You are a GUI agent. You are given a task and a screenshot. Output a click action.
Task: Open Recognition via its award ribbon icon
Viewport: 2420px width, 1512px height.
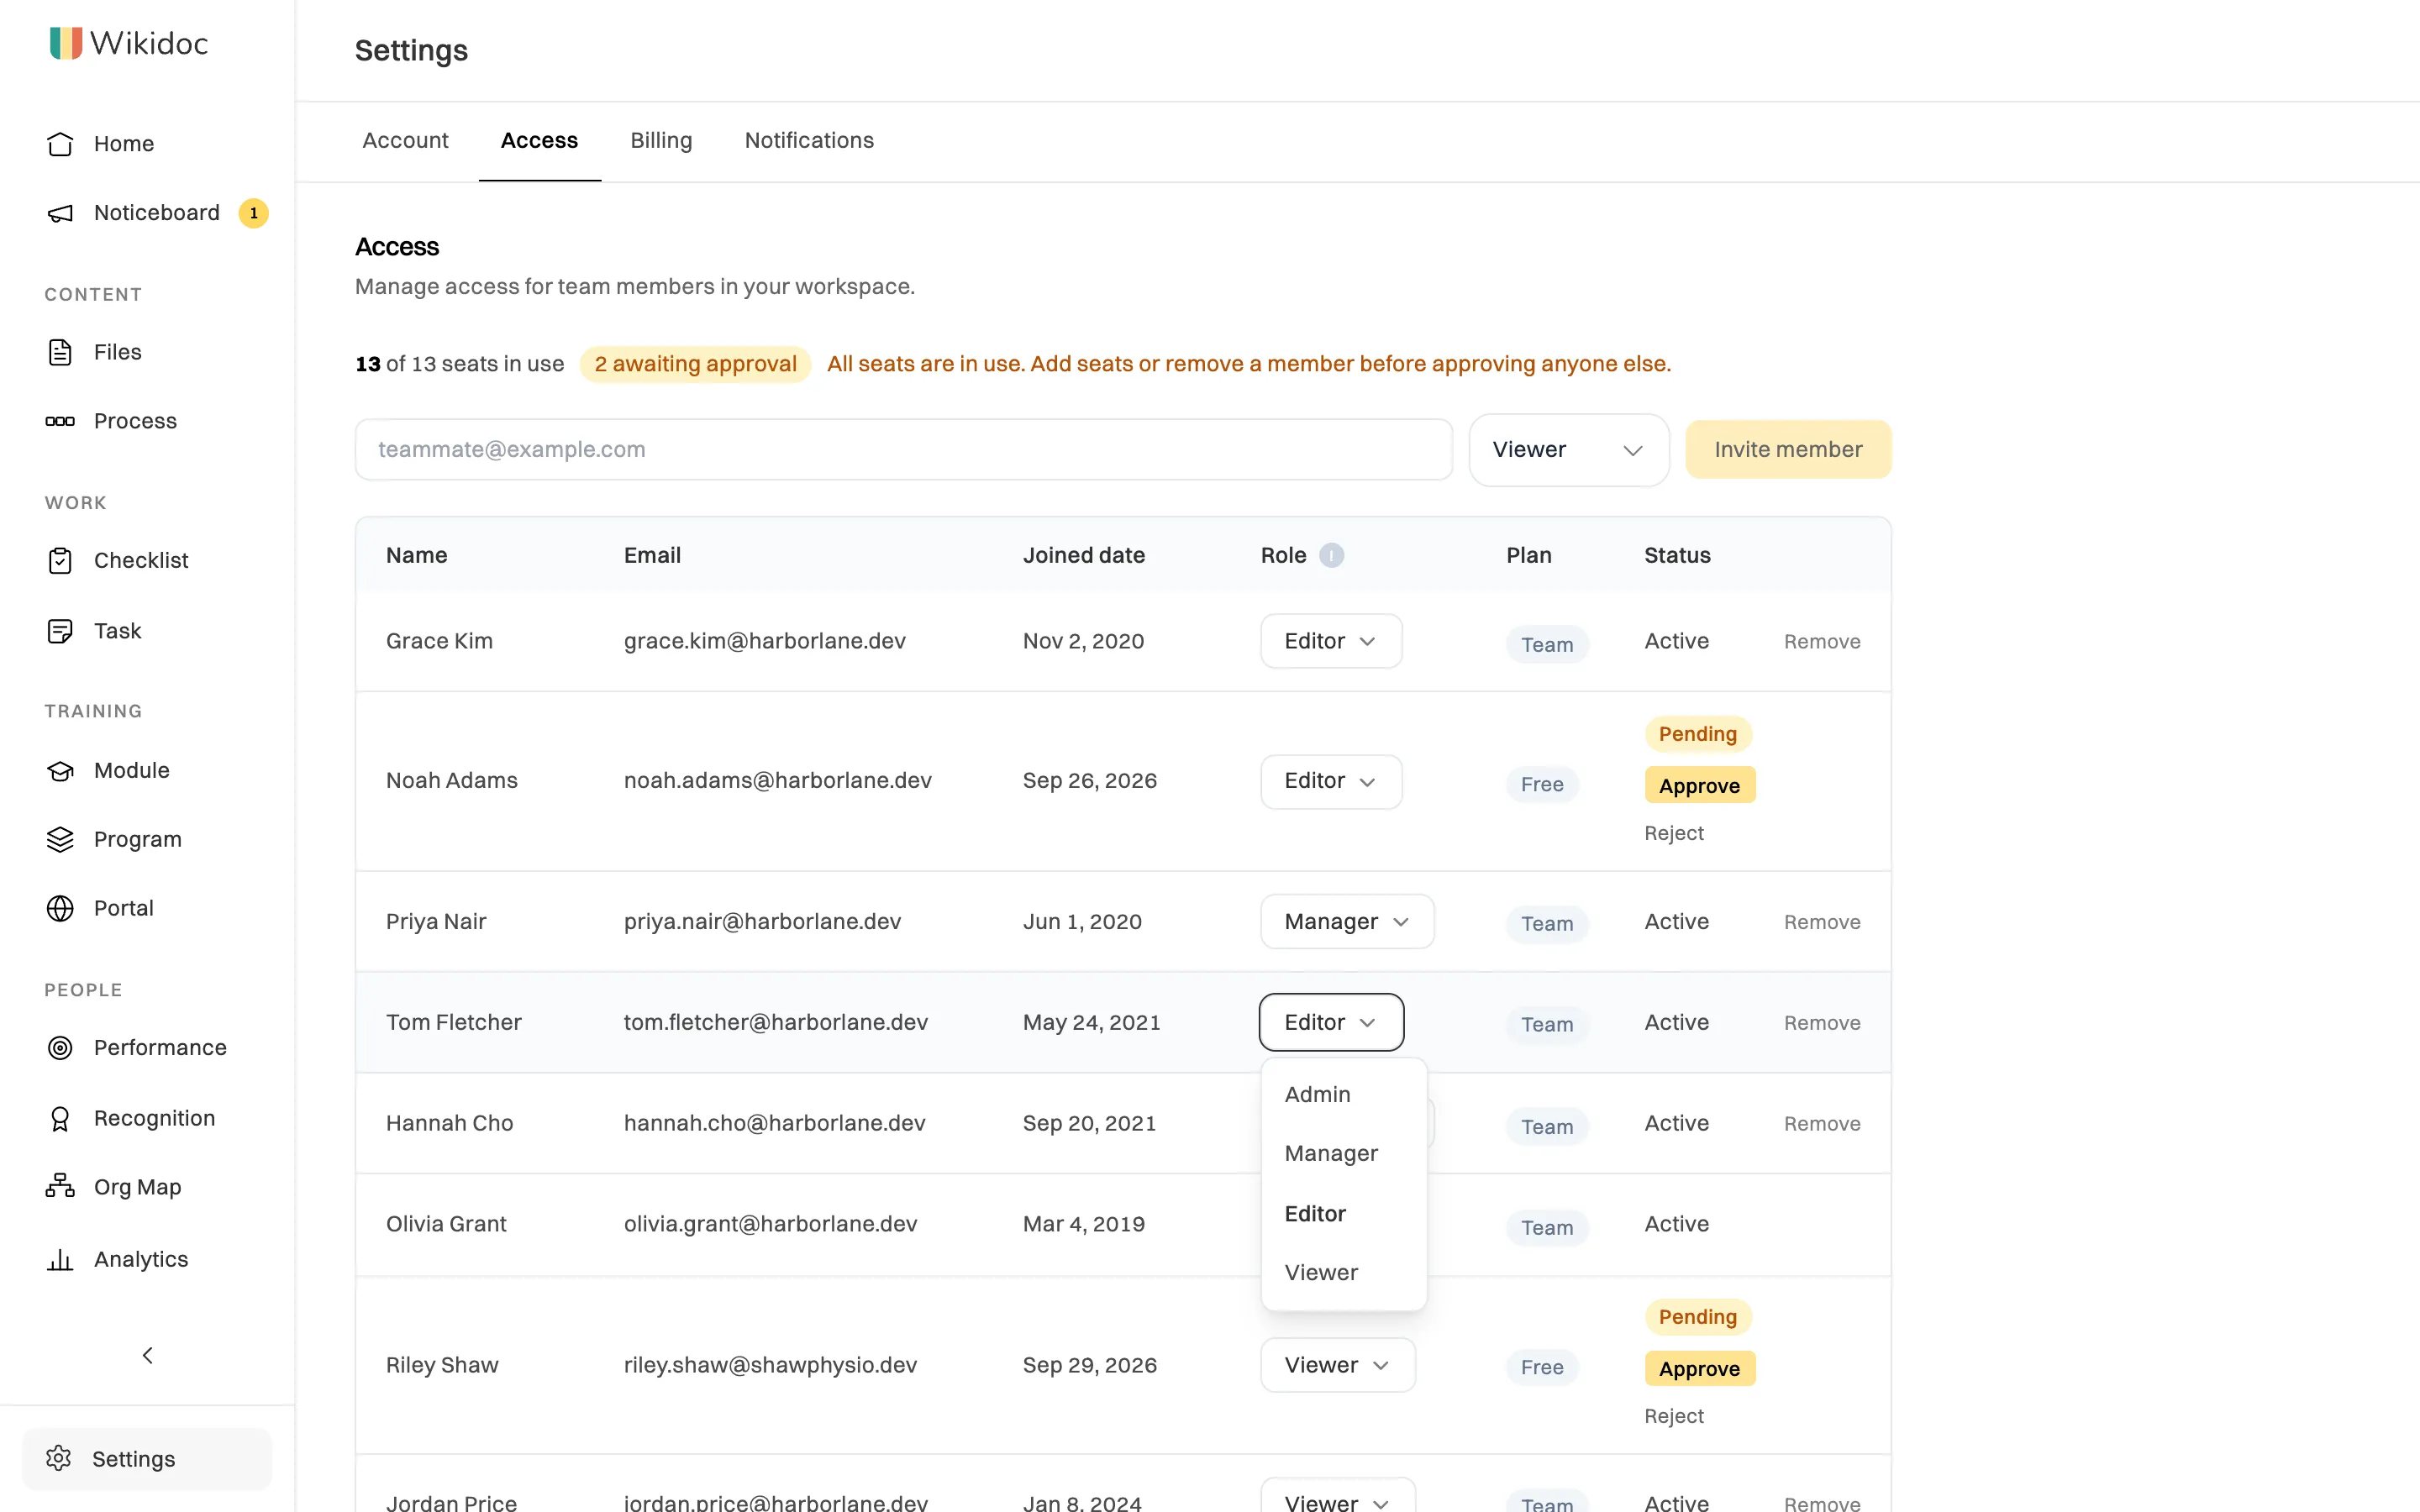point(60,1118)
